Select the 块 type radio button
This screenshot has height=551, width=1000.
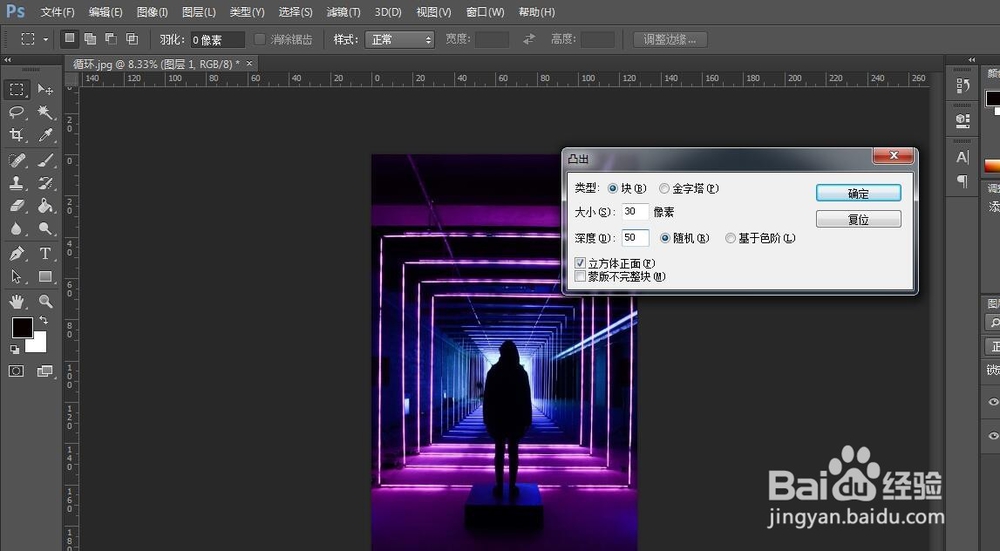[613, 189]
